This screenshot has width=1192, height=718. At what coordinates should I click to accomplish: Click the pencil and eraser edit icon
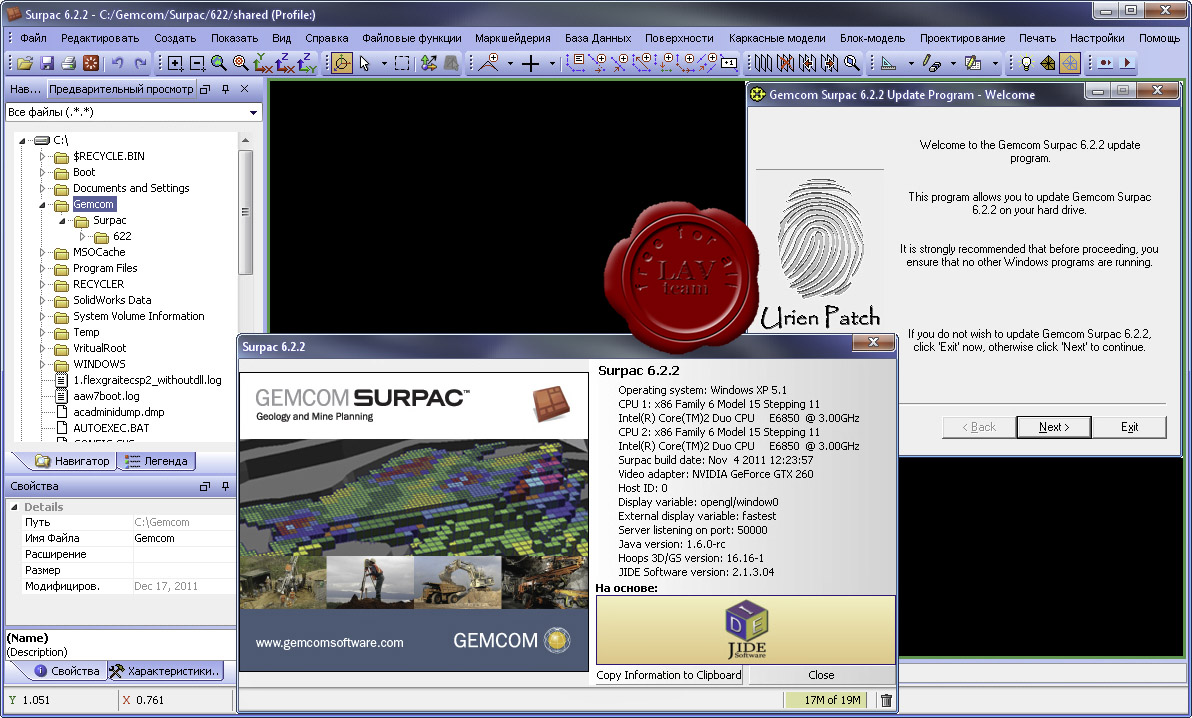pyautogui.click(x=931, y=64)
